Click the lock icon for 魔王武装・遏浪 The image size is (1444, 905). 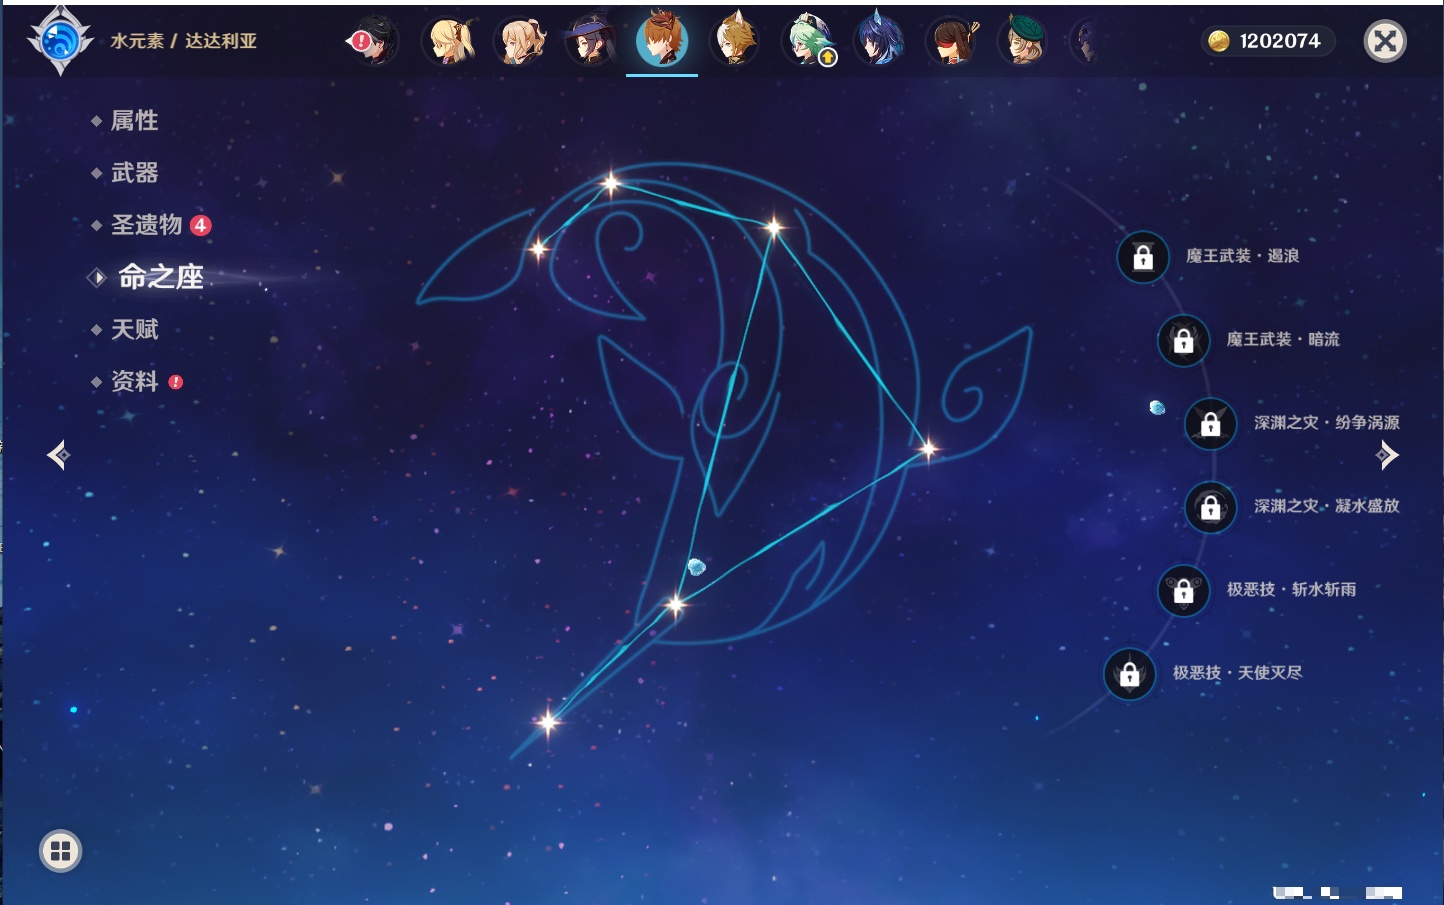point(1143,257)
